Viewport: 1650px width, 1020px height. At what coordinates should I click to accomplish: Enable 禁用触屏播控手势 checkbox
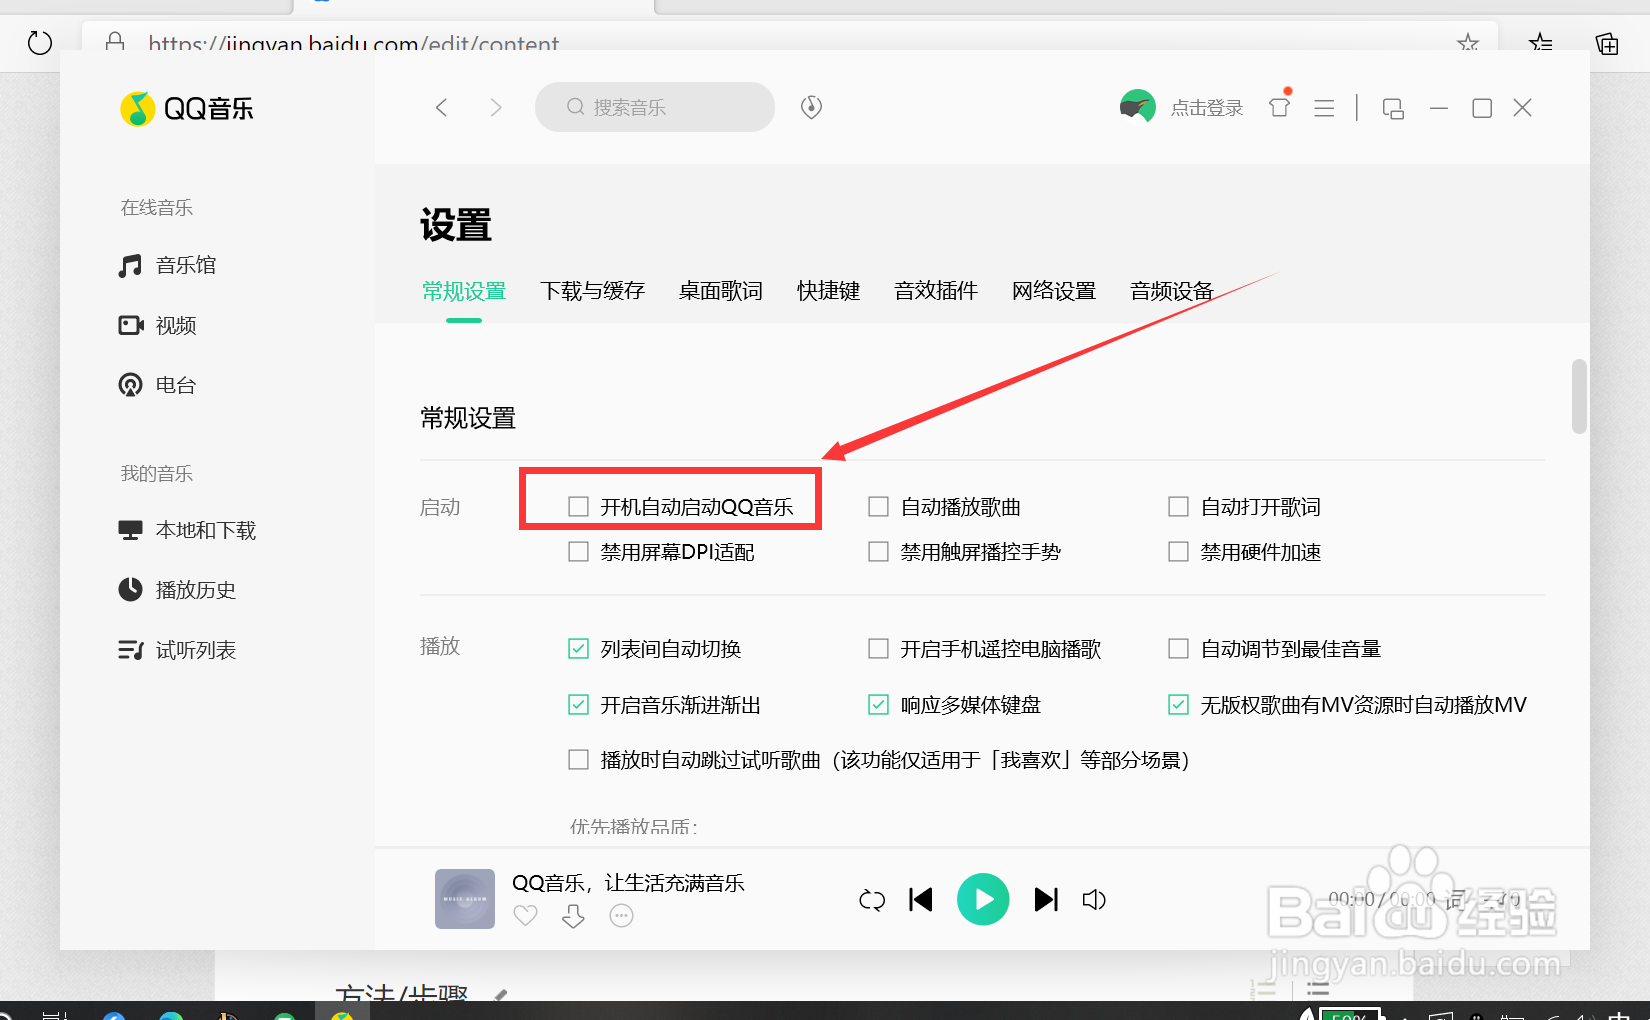878,552
